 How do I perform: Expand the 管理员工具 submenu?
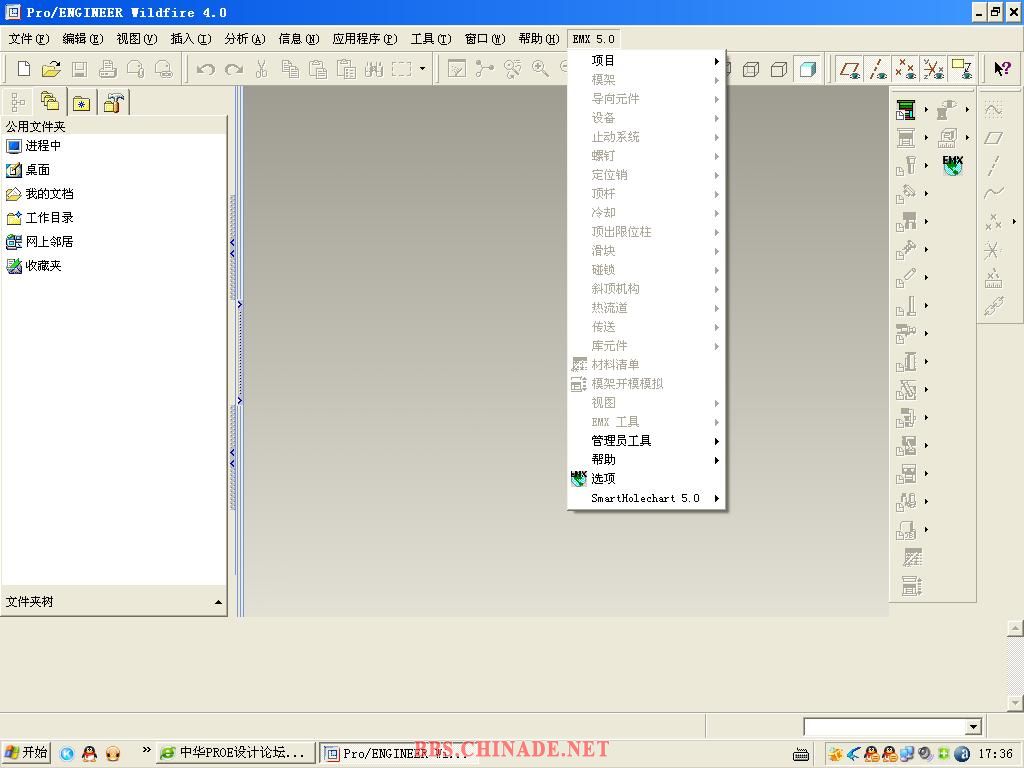tap(647, 441)
